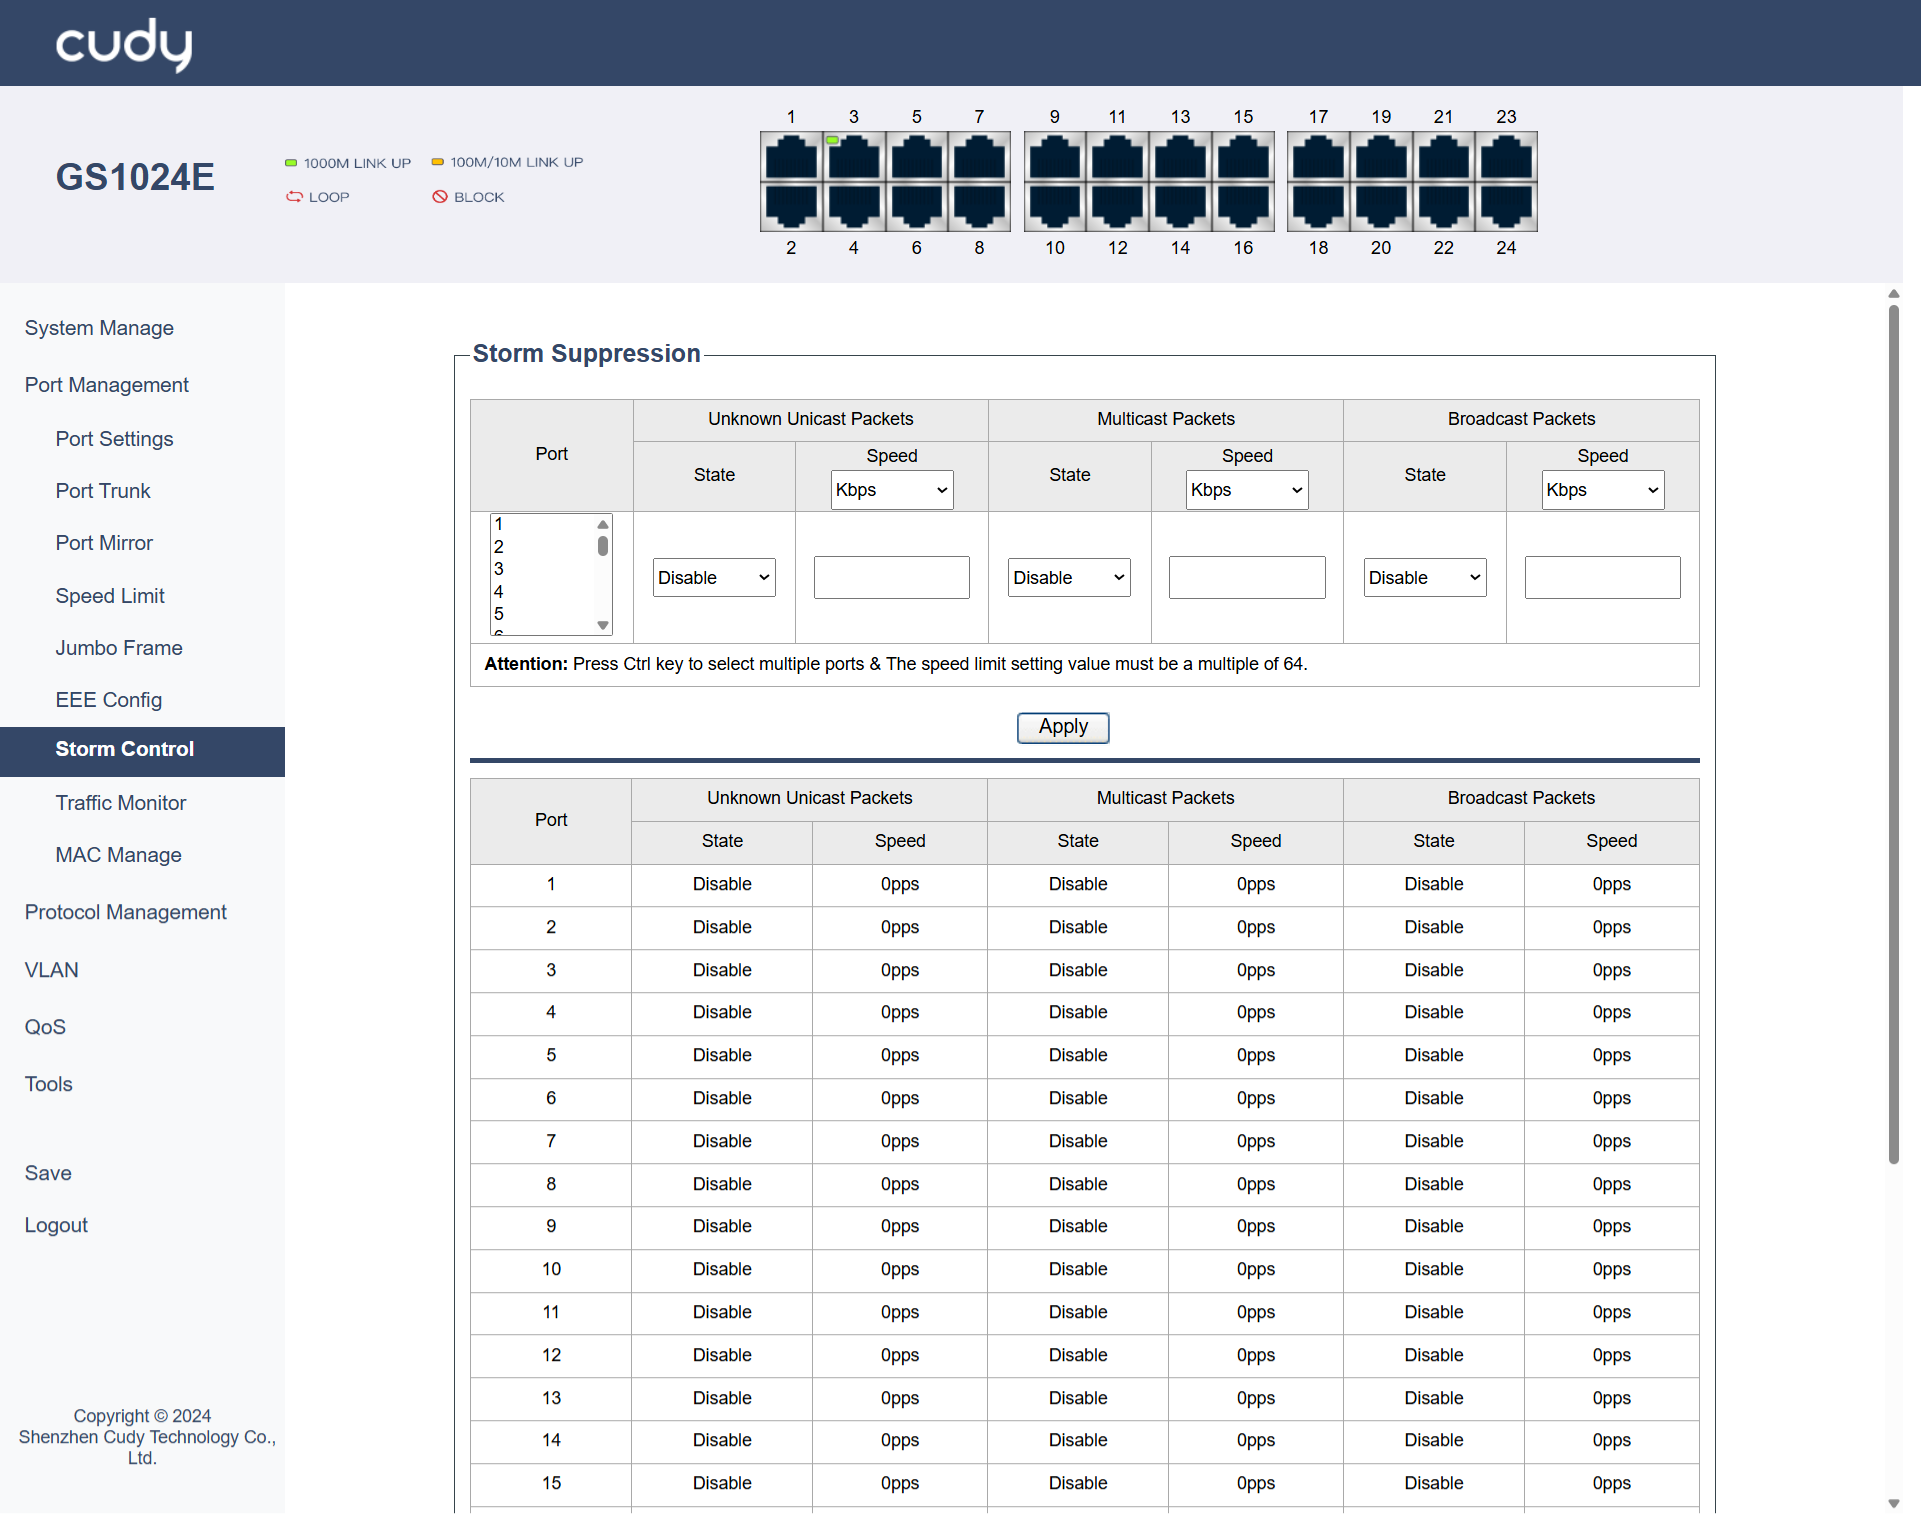The width and height of the screenshot is (1921, 1516).
Task: Click port 16 jack icon
Action: (1243, 206)
